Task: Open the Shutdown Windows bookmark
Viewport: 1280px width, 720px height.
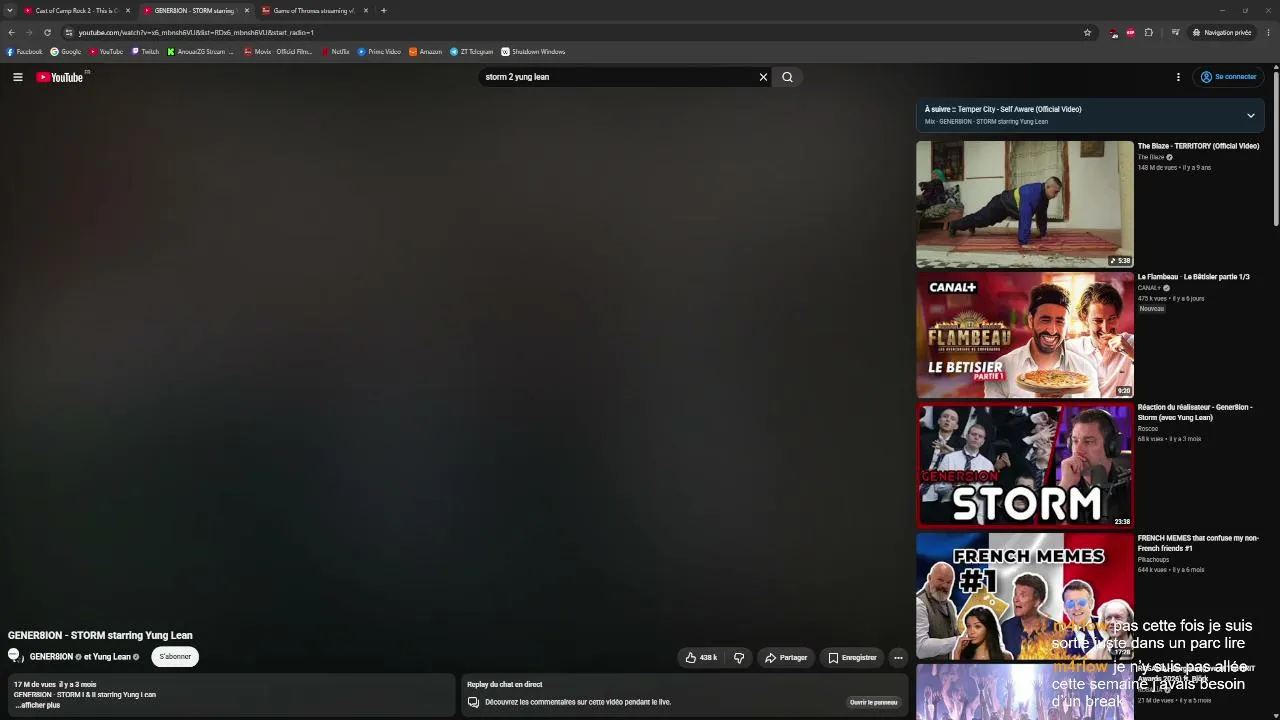Action: pyautogui.click(x=534, y=52)
